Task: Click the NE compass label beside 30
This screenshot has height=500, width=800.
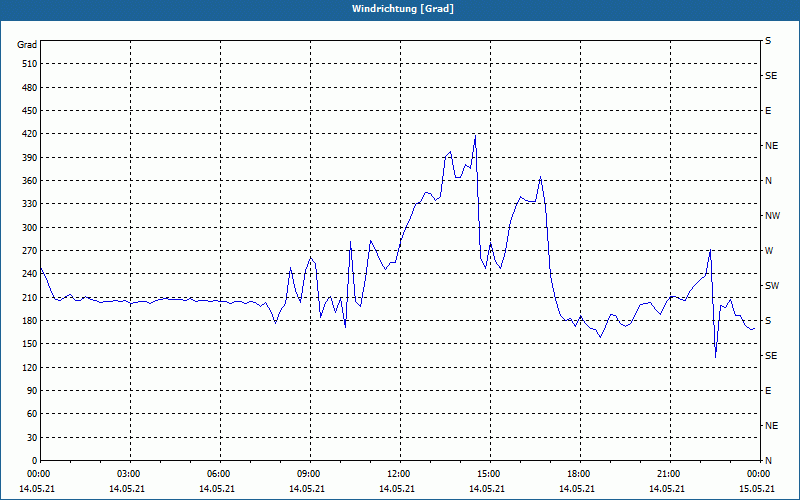Action: [x=772, y=426]
